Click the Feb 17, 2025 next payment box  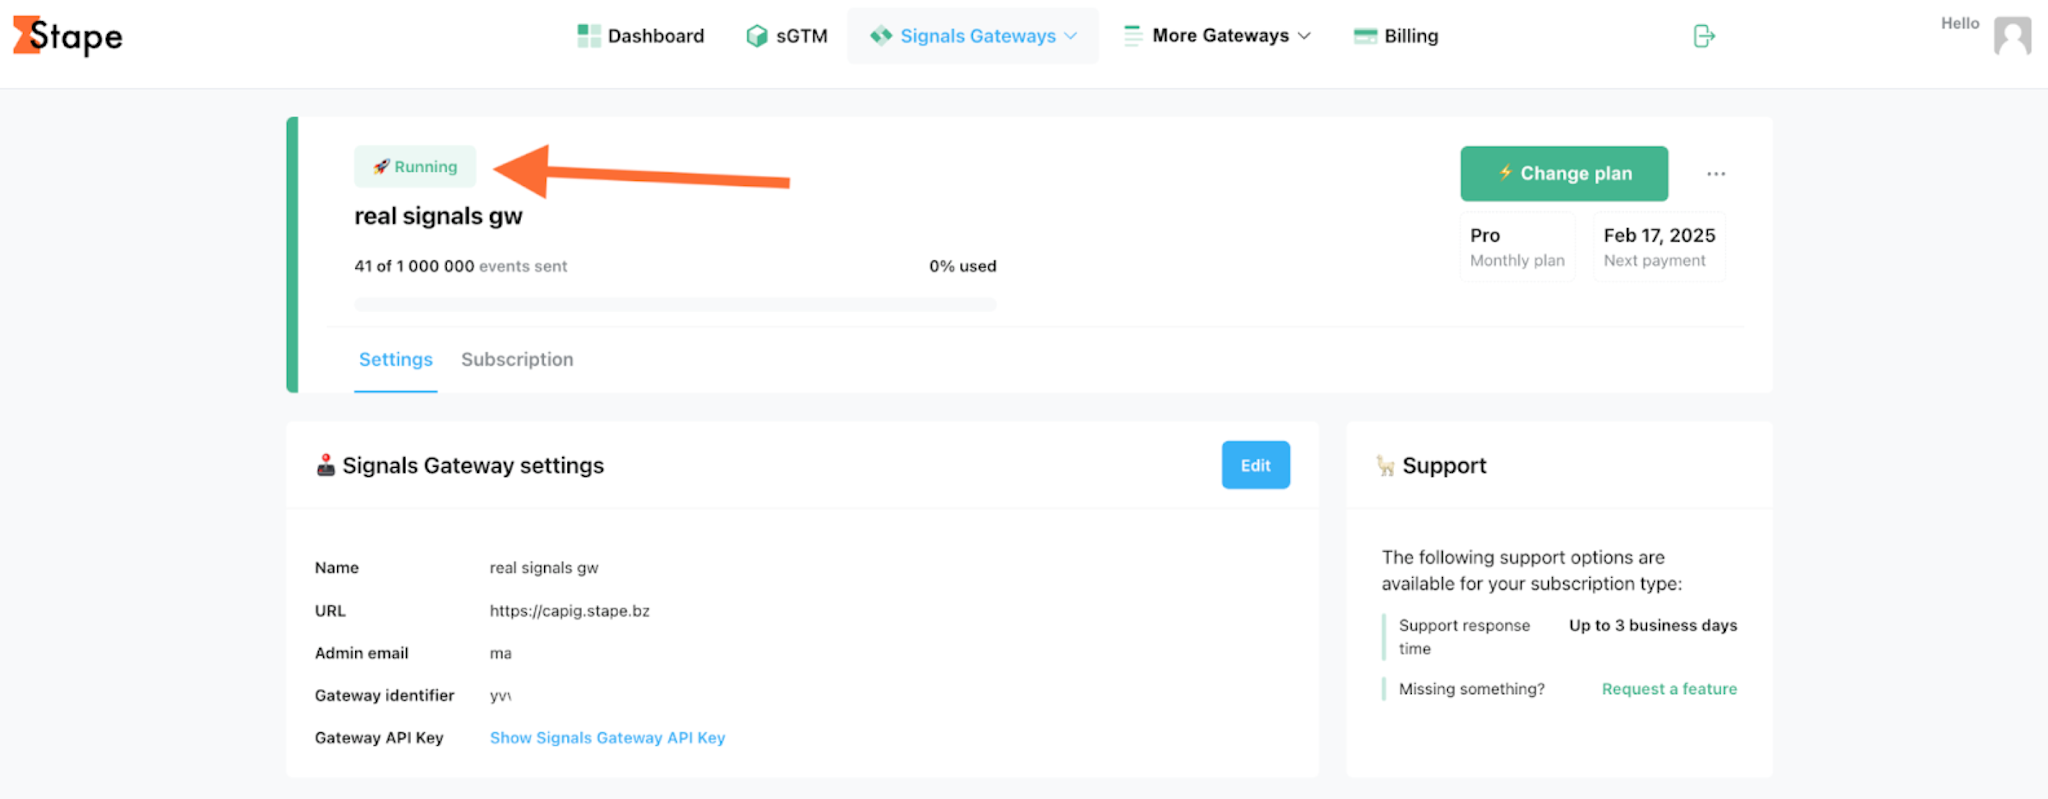[x=1659, y=247]
